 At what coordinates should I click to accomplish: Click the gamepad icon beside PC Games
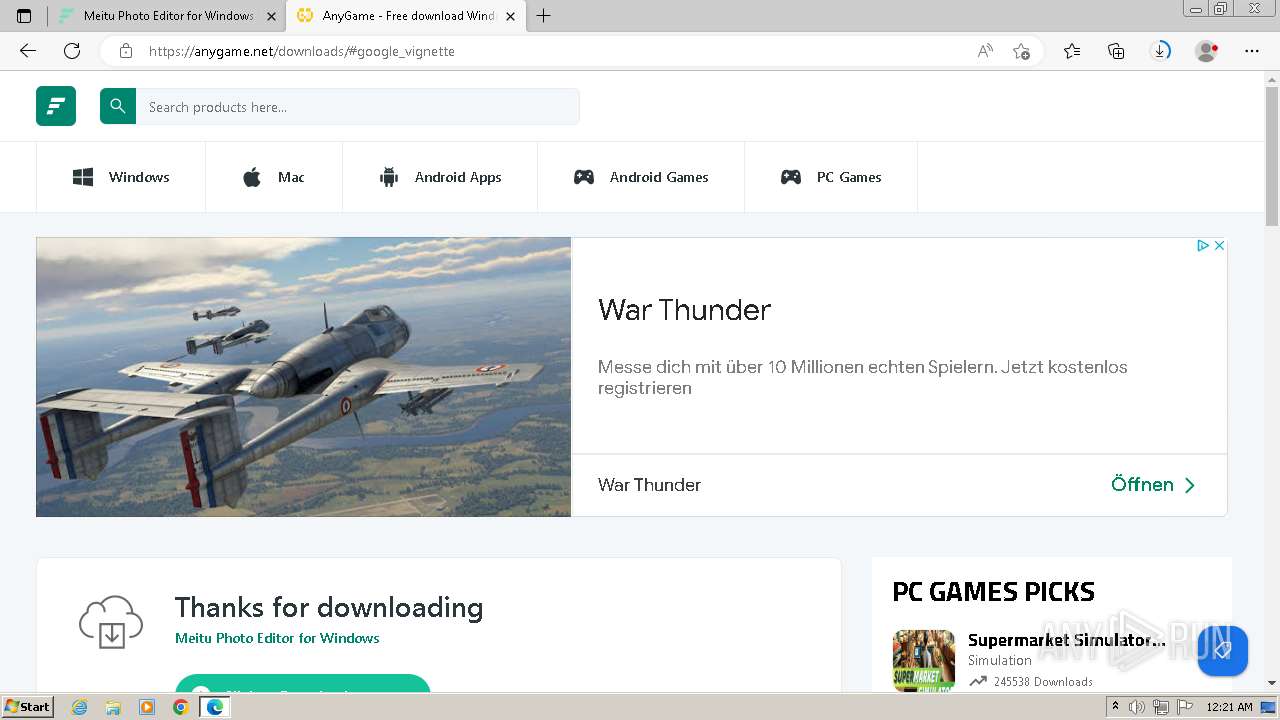coord(791,177)
